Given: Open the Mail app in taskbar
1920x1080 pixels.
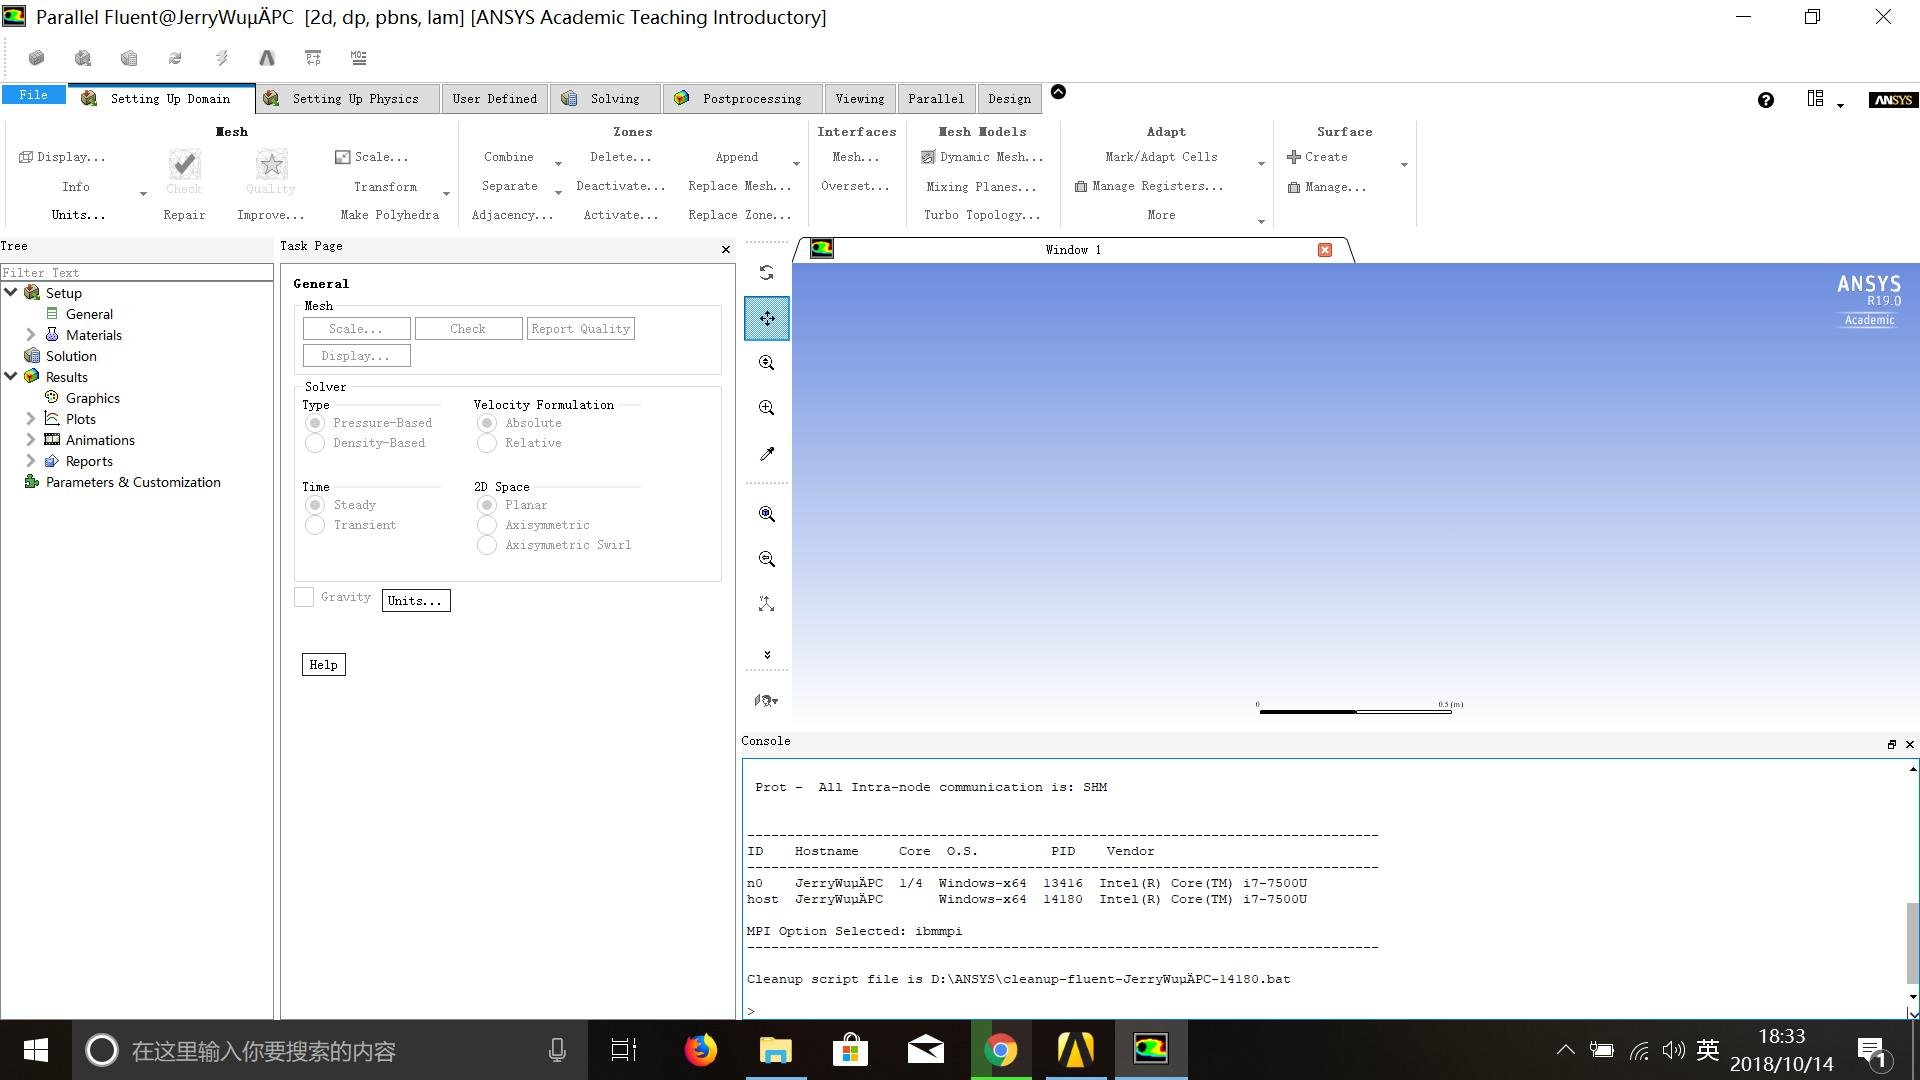Looking at the screenshot, I should tap(926, 1050).
